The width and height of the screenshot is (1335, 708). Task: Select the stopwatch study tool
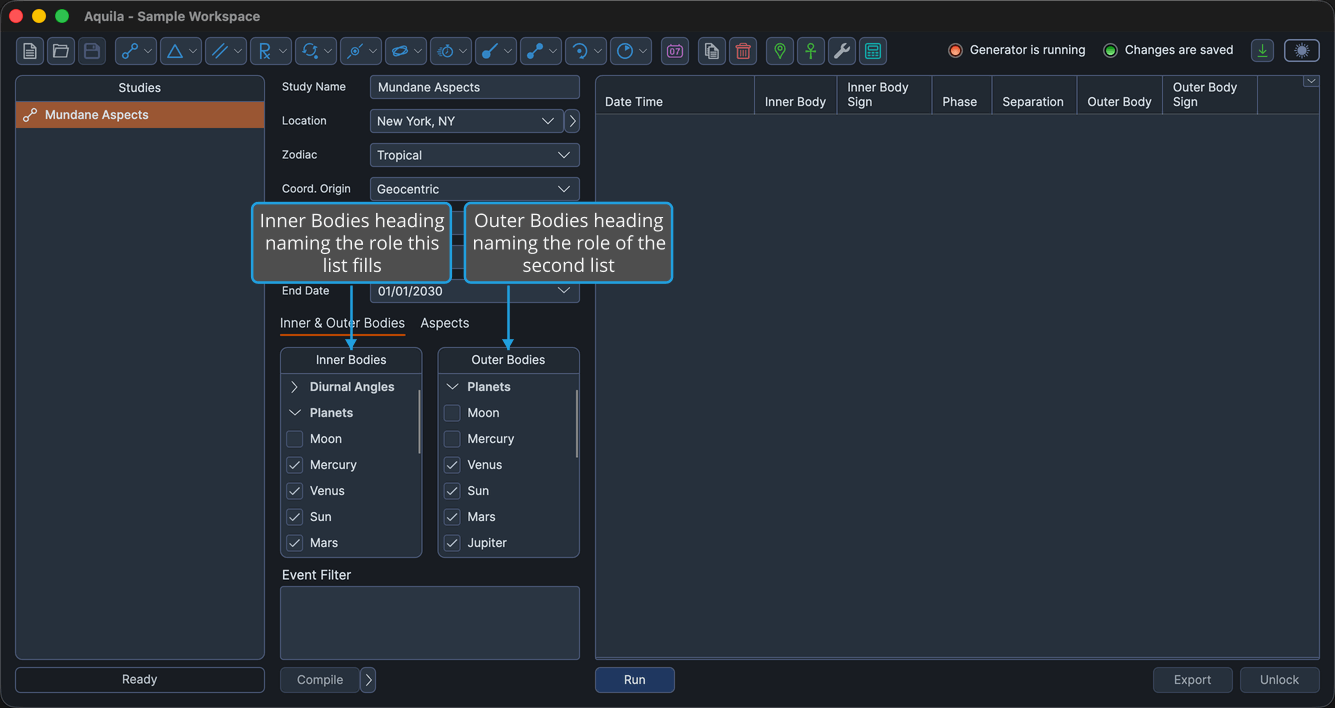(x=451, y=51)
